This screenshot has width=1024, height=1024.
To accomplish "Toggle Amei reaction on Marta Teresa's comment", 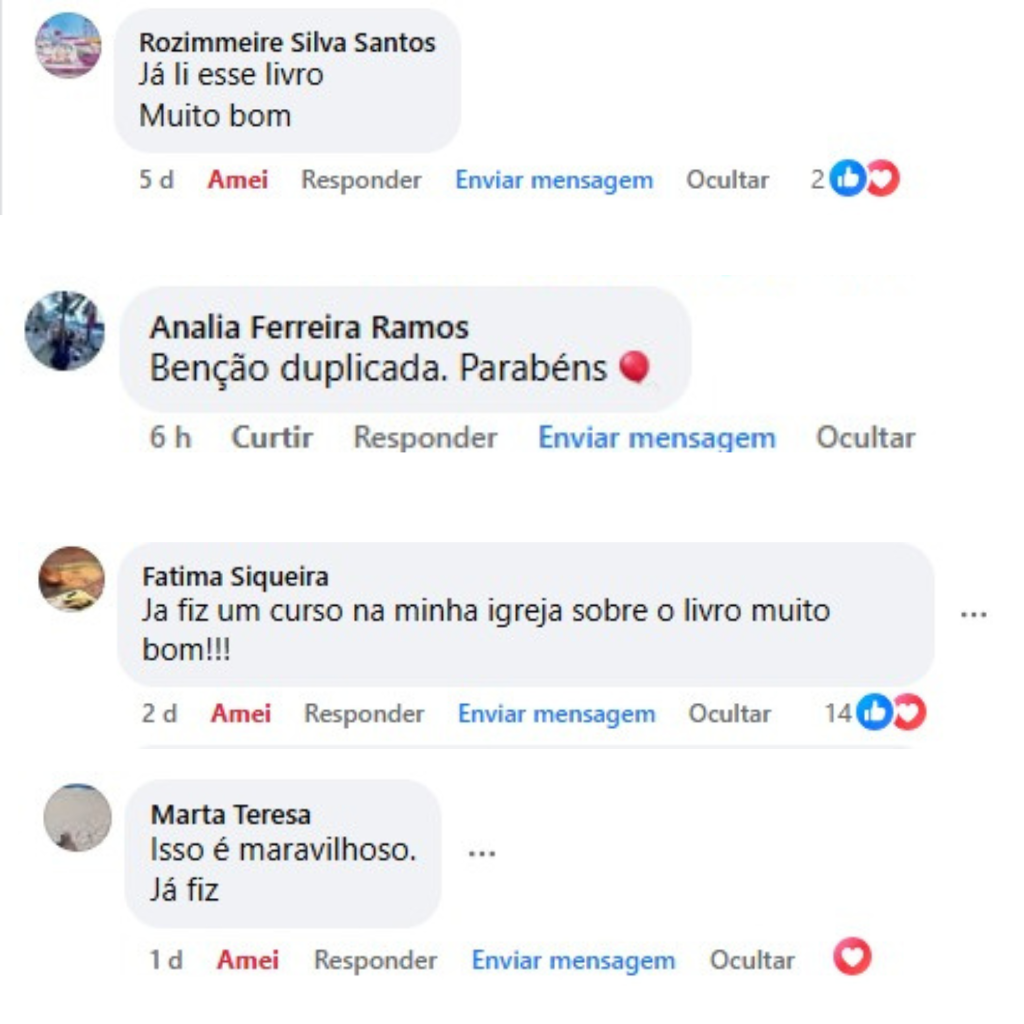I will [x=248, y=960].
